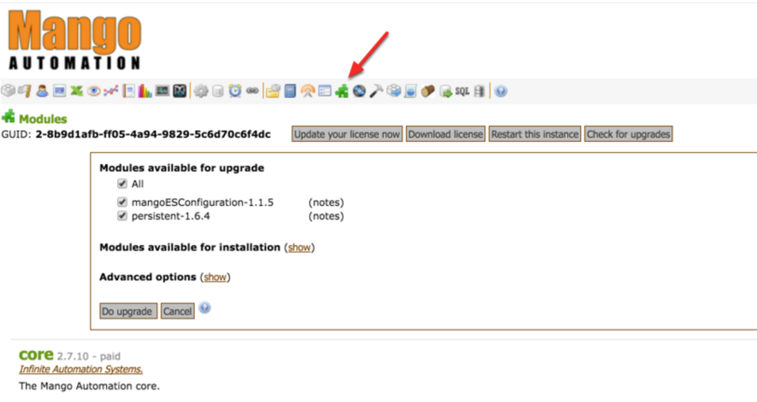This screenshot has width=757, height=402.
Task: Click 'The Mango Automation core.' description
Action: point(89,386)
